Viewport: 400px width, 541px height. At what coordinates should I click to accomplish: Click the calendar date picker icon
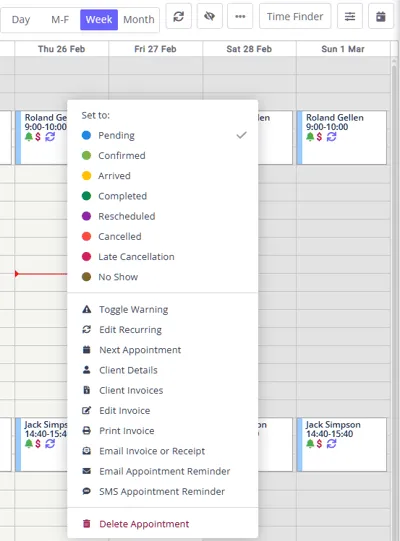(381, 16)
